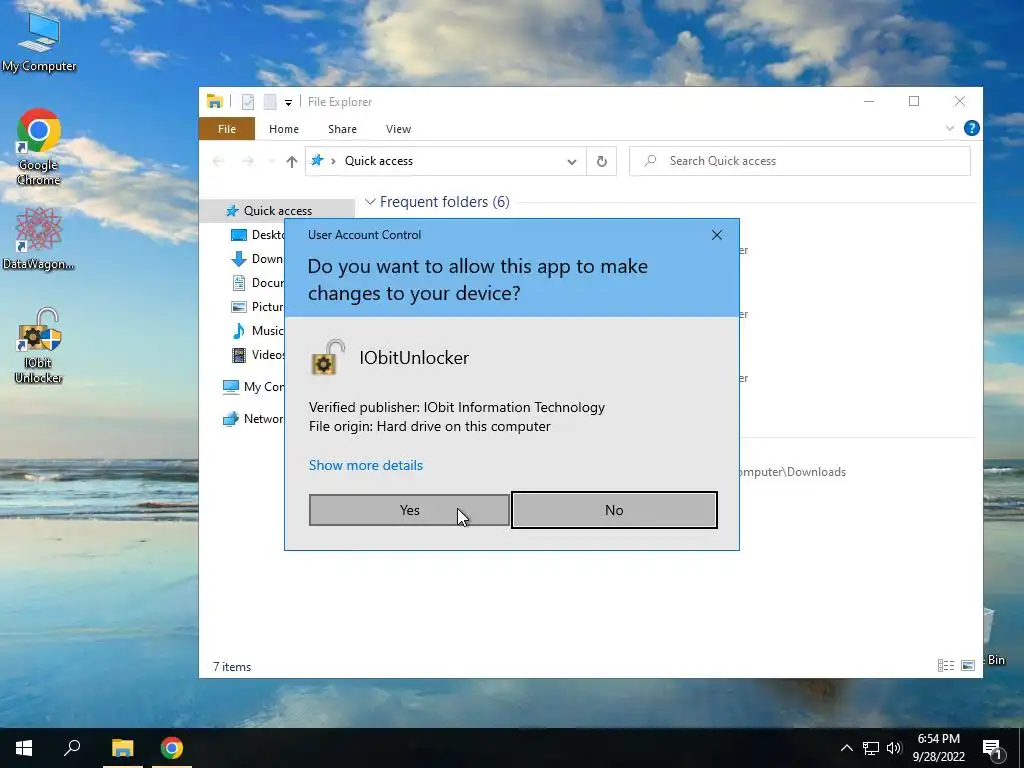Click the Quick access address bar path

[x=379, y=161]
